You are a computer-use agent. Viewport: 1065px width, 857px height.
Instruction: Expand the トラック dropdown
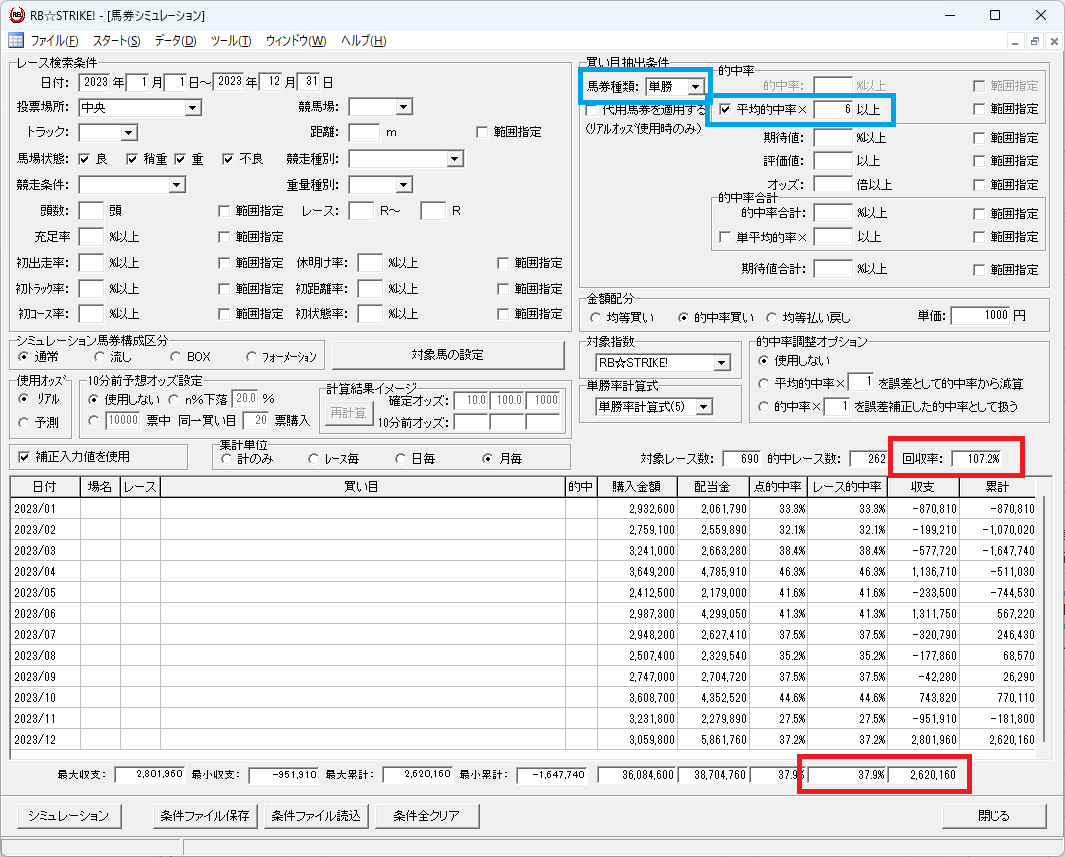pos(129,133)
